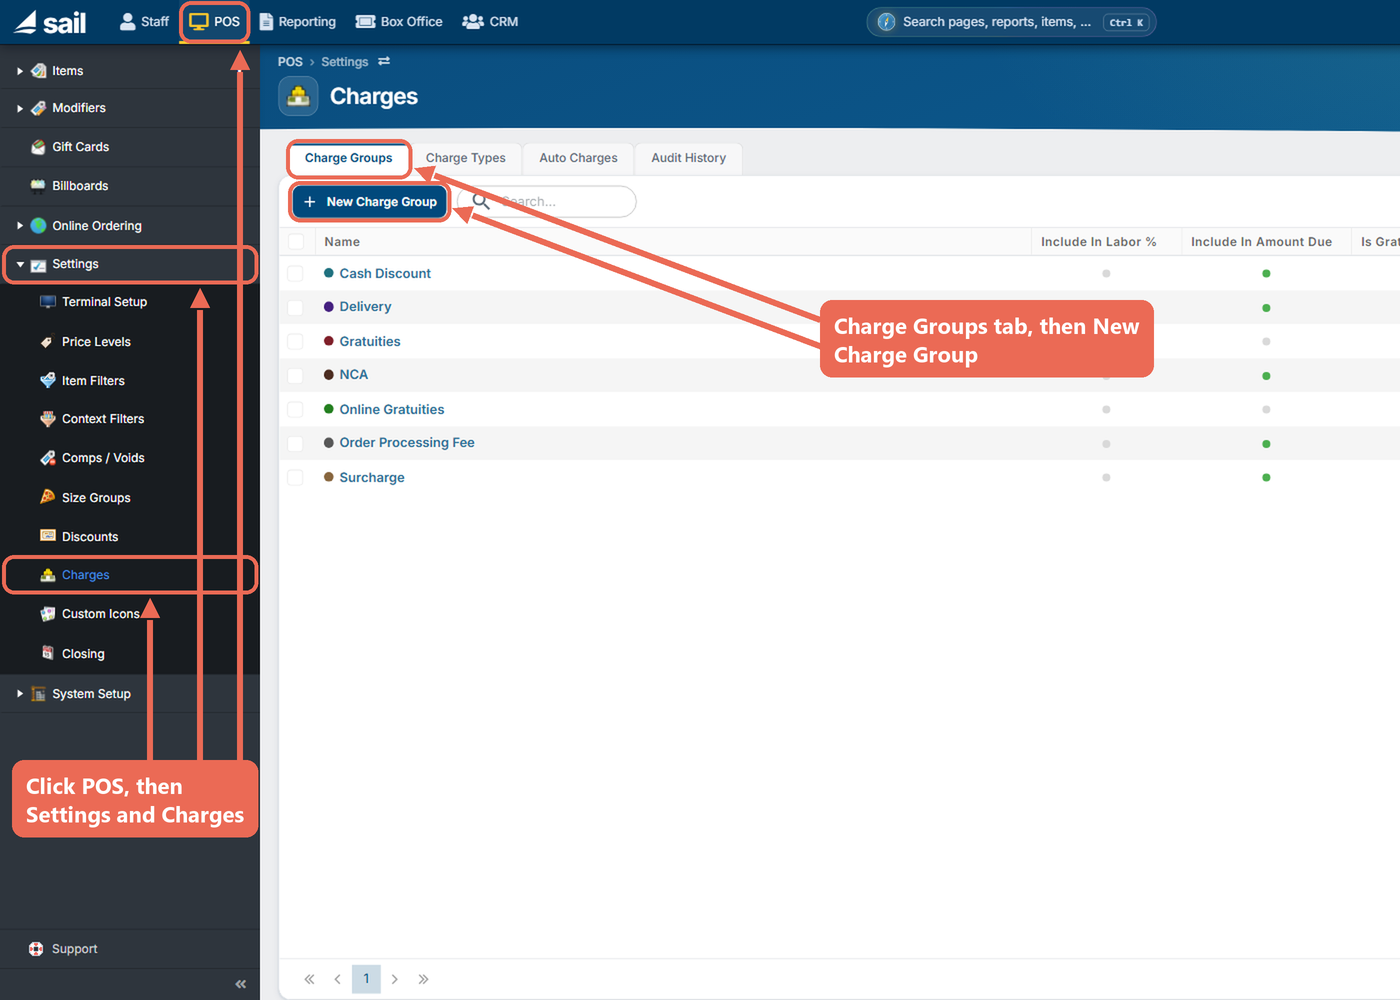Open the Items sidebar icon
Viewport: 1400px width, 1000px height.
point(39,71)
